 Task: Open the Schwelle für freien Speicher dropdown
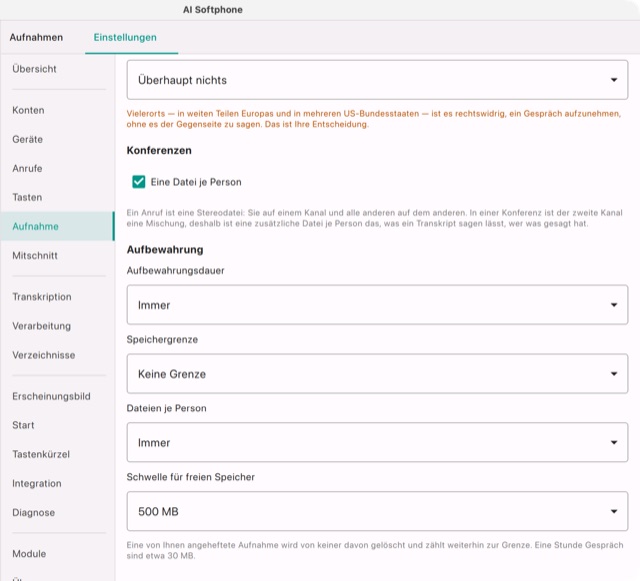[377, 511]
